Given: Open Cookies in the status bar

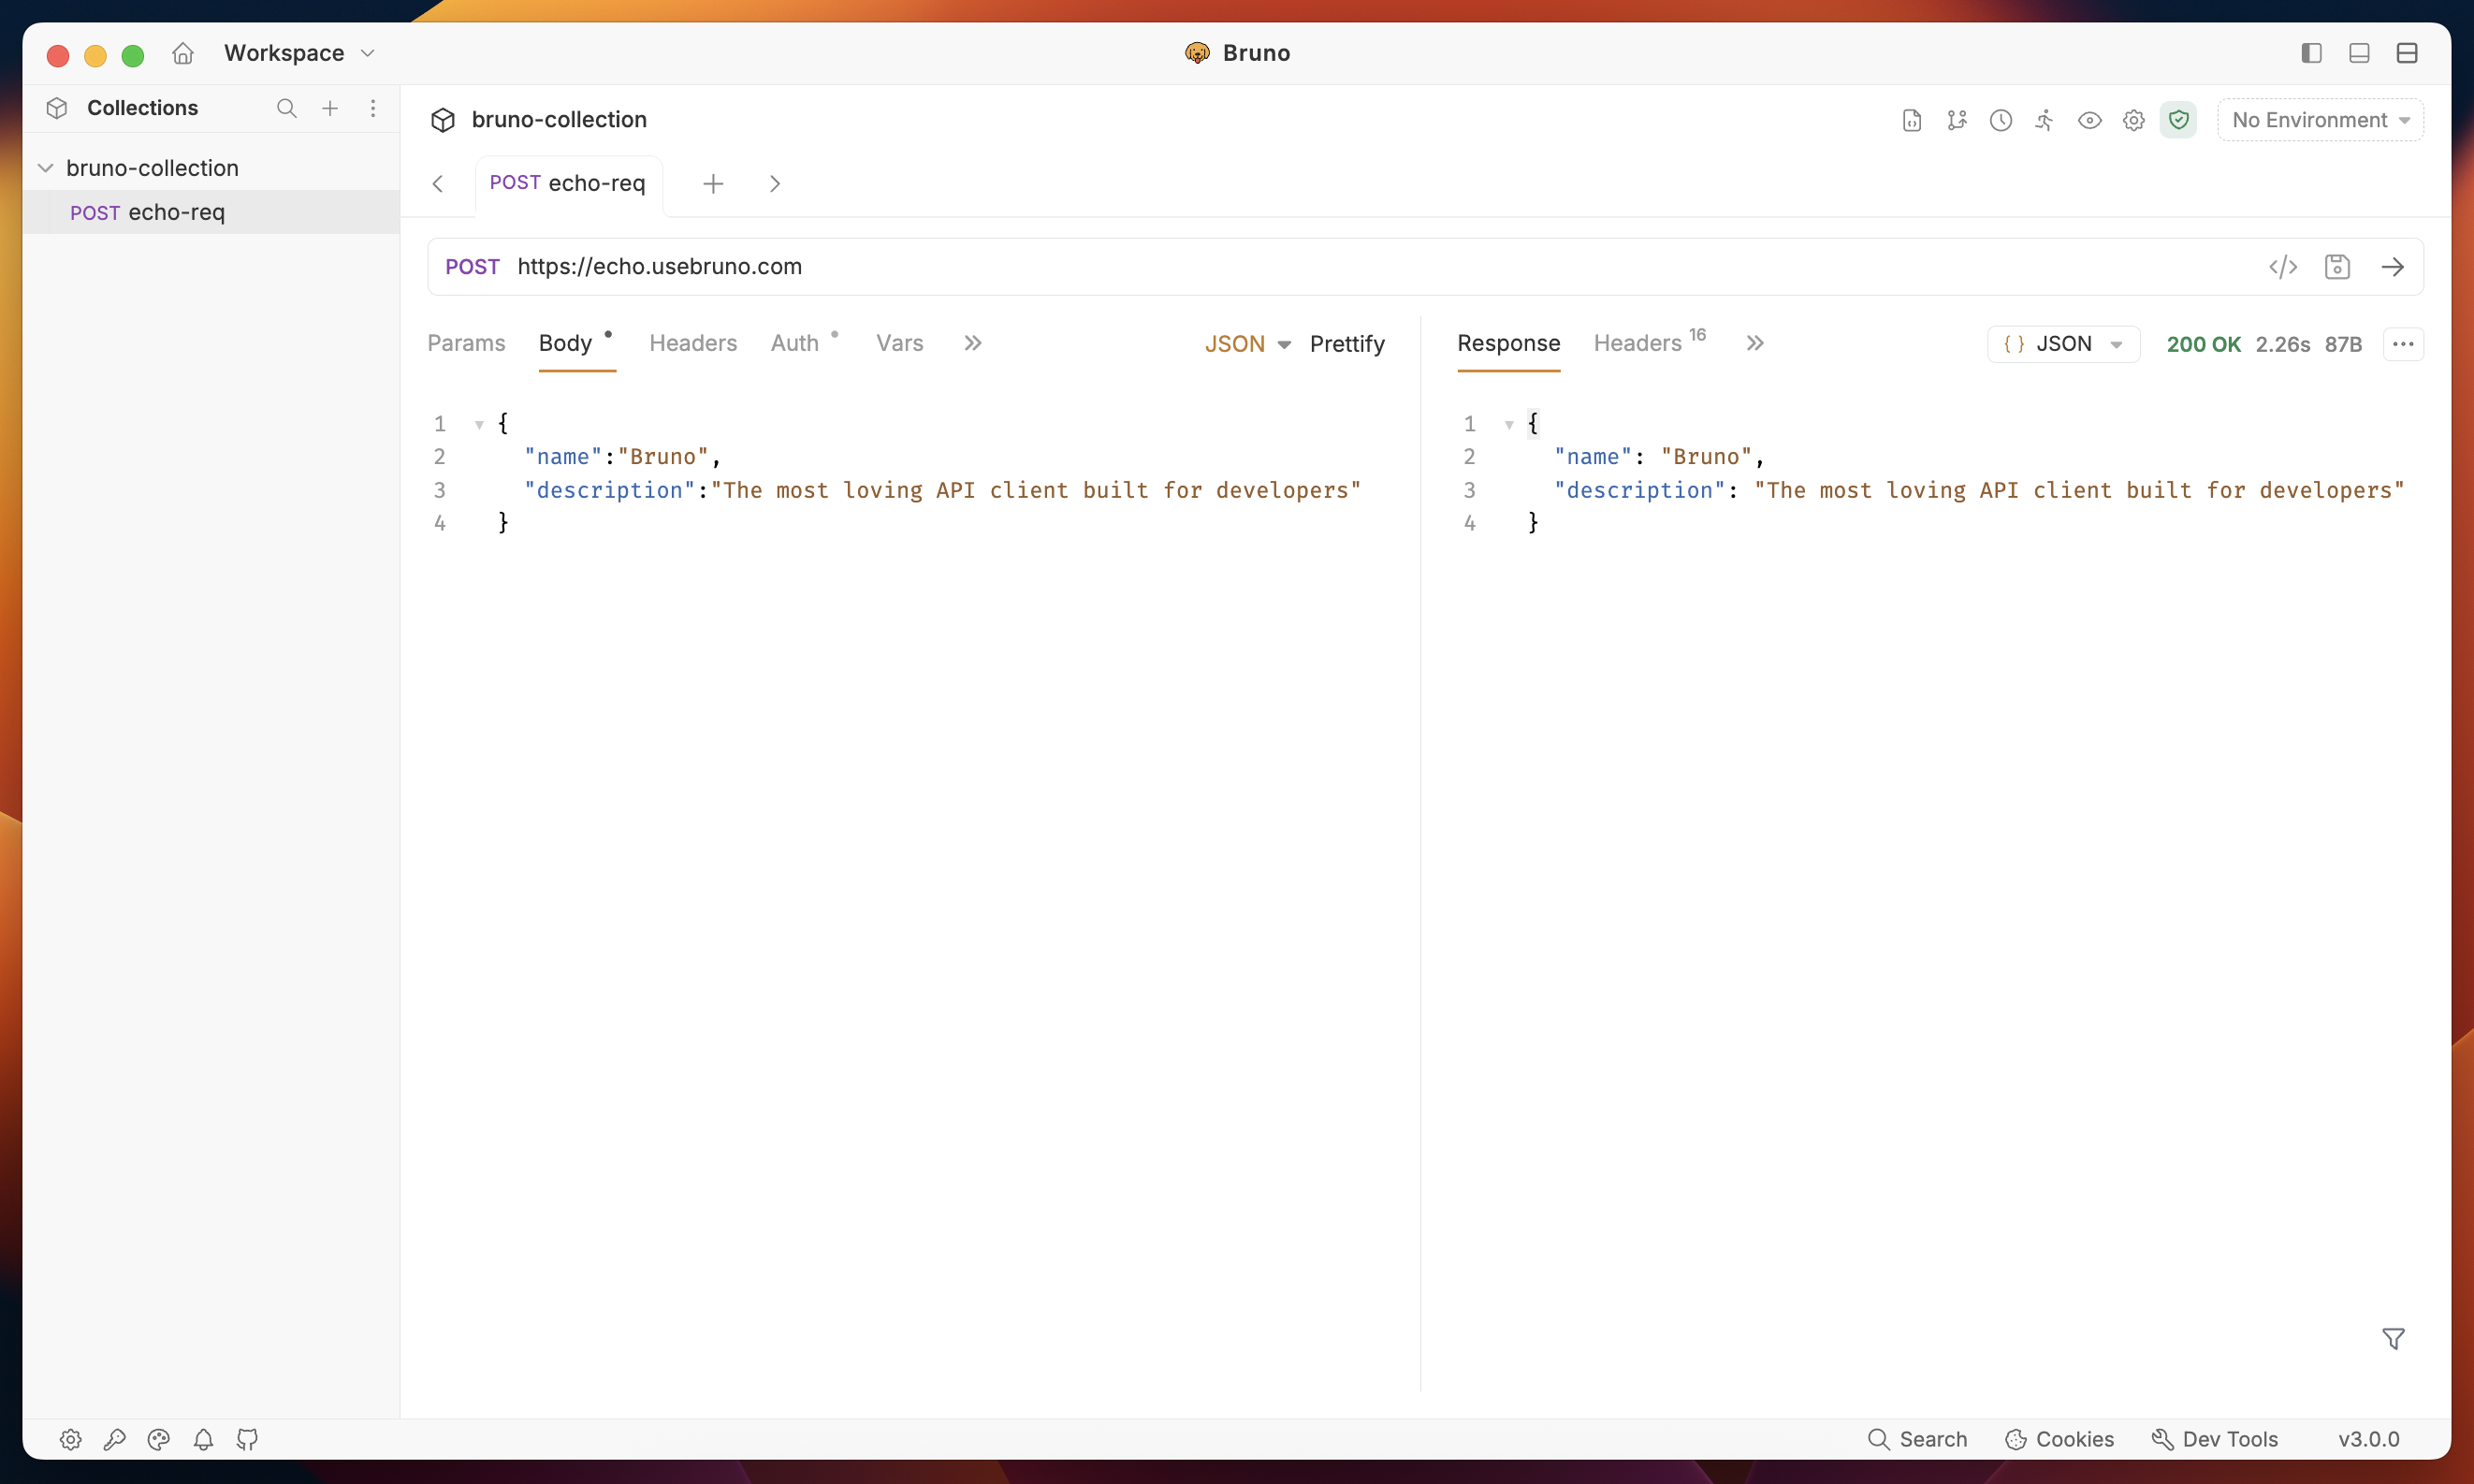Looking at the screenshot, I should [2059, 1439].
